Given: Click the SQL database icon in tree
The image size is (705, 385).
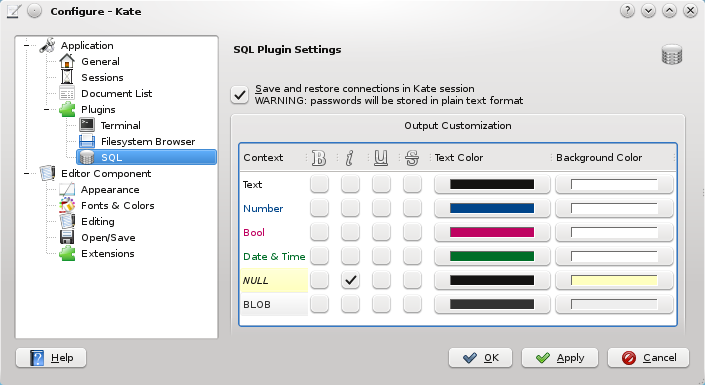Looking at the screenshot, I should pyautogui.click(x=87, y=157).
